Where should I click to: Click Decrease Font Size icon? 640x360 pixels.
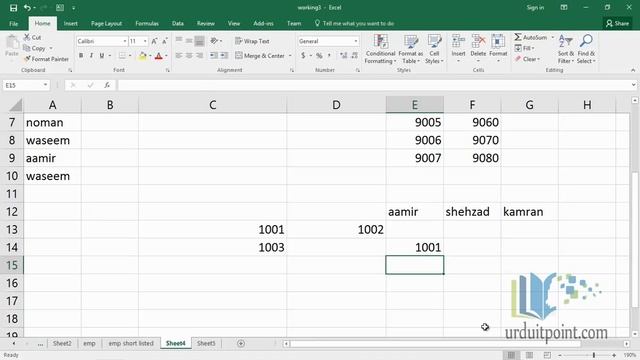point(164,41)
